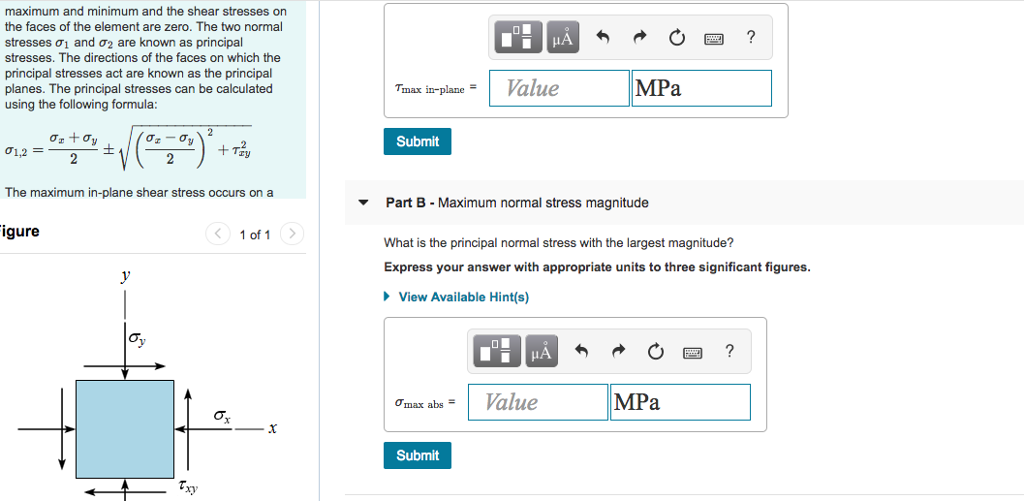Redo in the shear stress answer toolbar
1024x501 pixels.
point(639,38)
